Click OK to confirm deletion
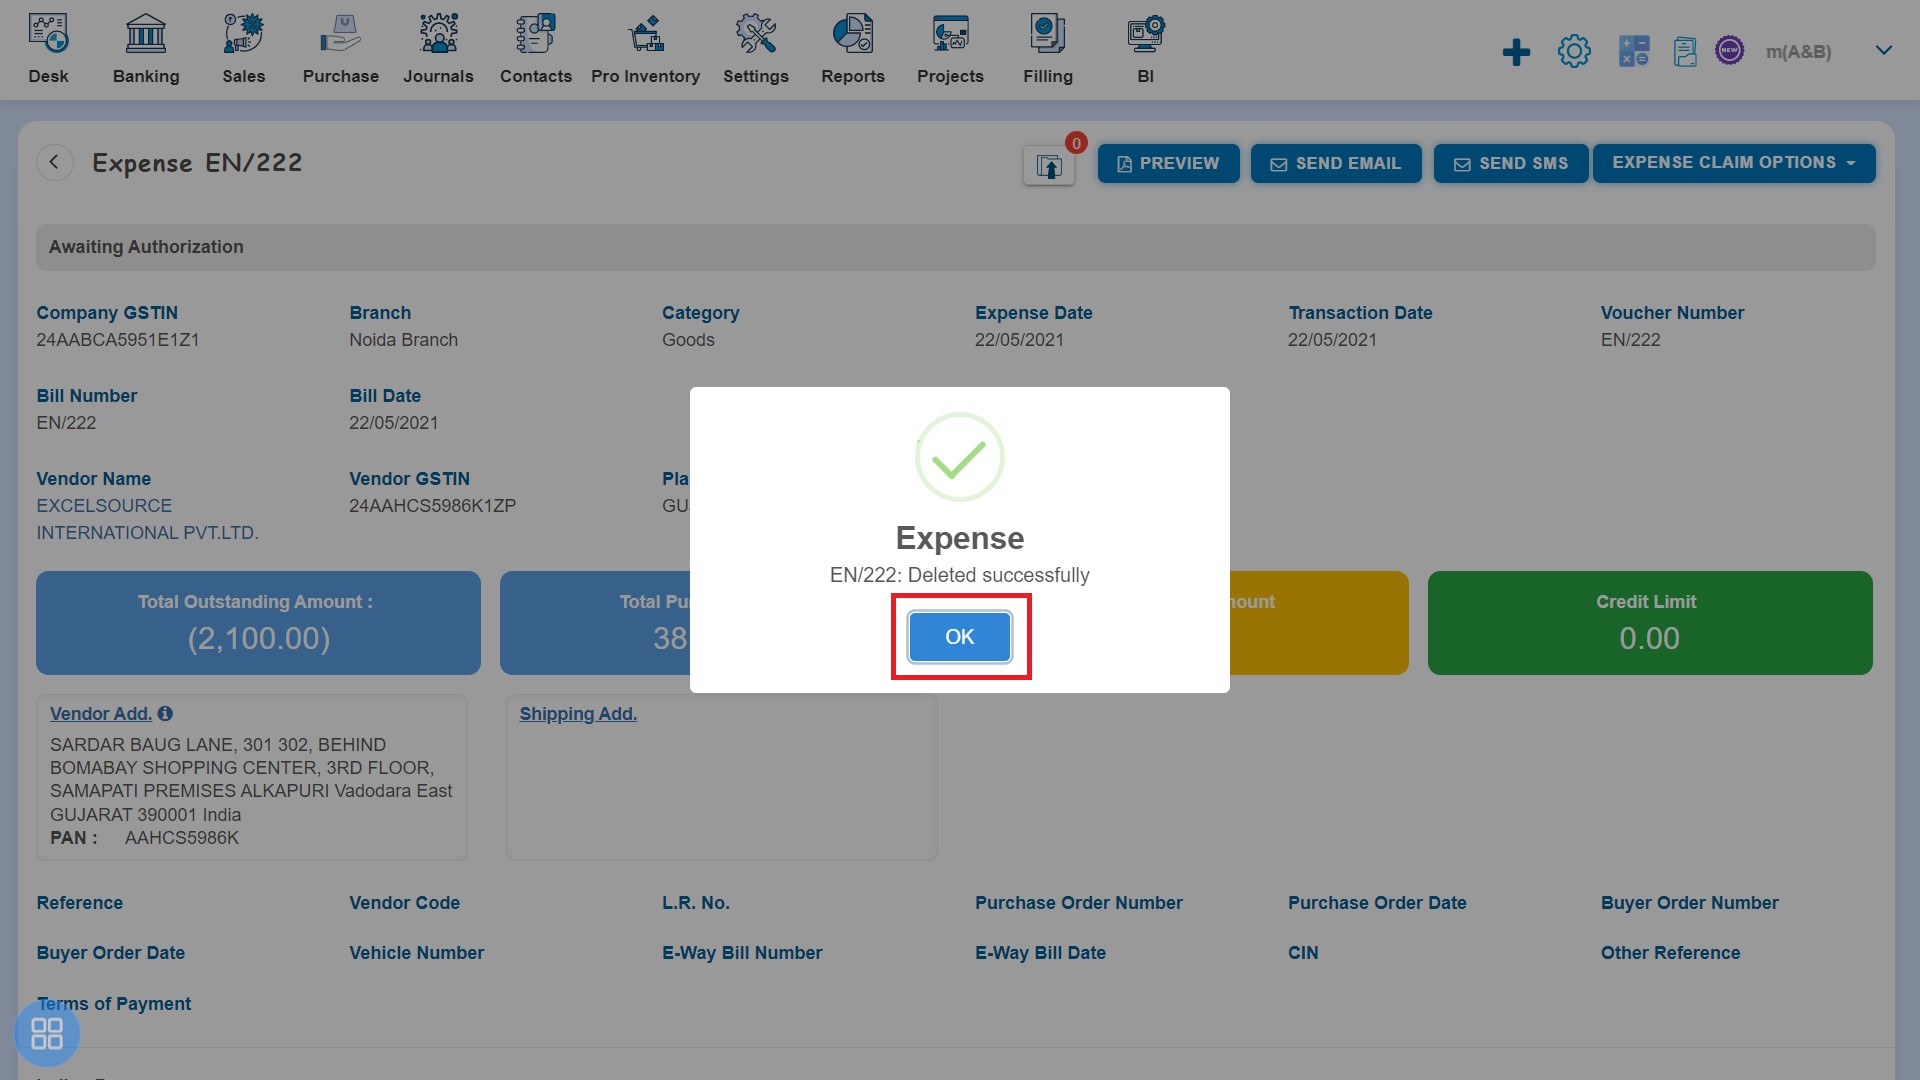This screenshot has width=1920, height=1080. tap(960, 637)
